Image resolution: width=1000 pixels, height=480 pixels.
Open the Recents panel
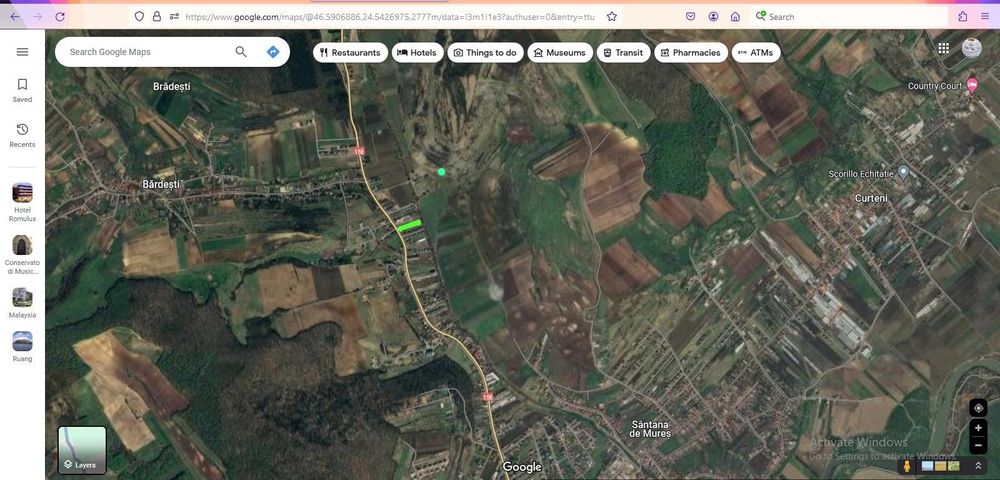(22, 135)
